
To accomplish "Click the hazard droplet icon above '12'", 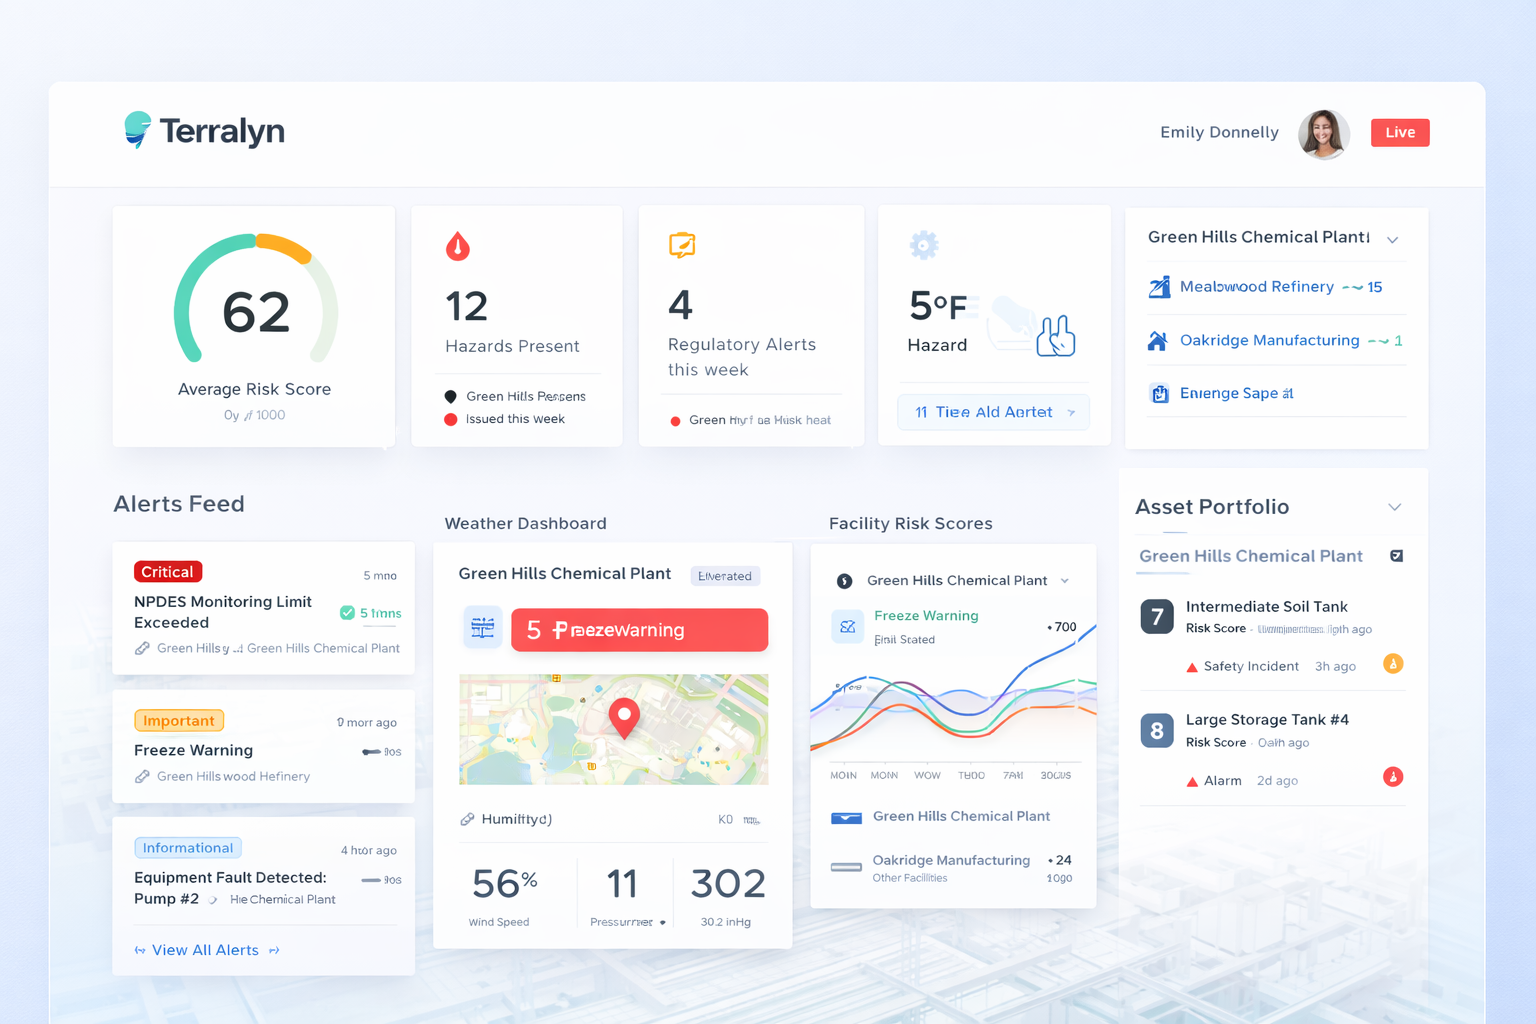I will (459, 244).
